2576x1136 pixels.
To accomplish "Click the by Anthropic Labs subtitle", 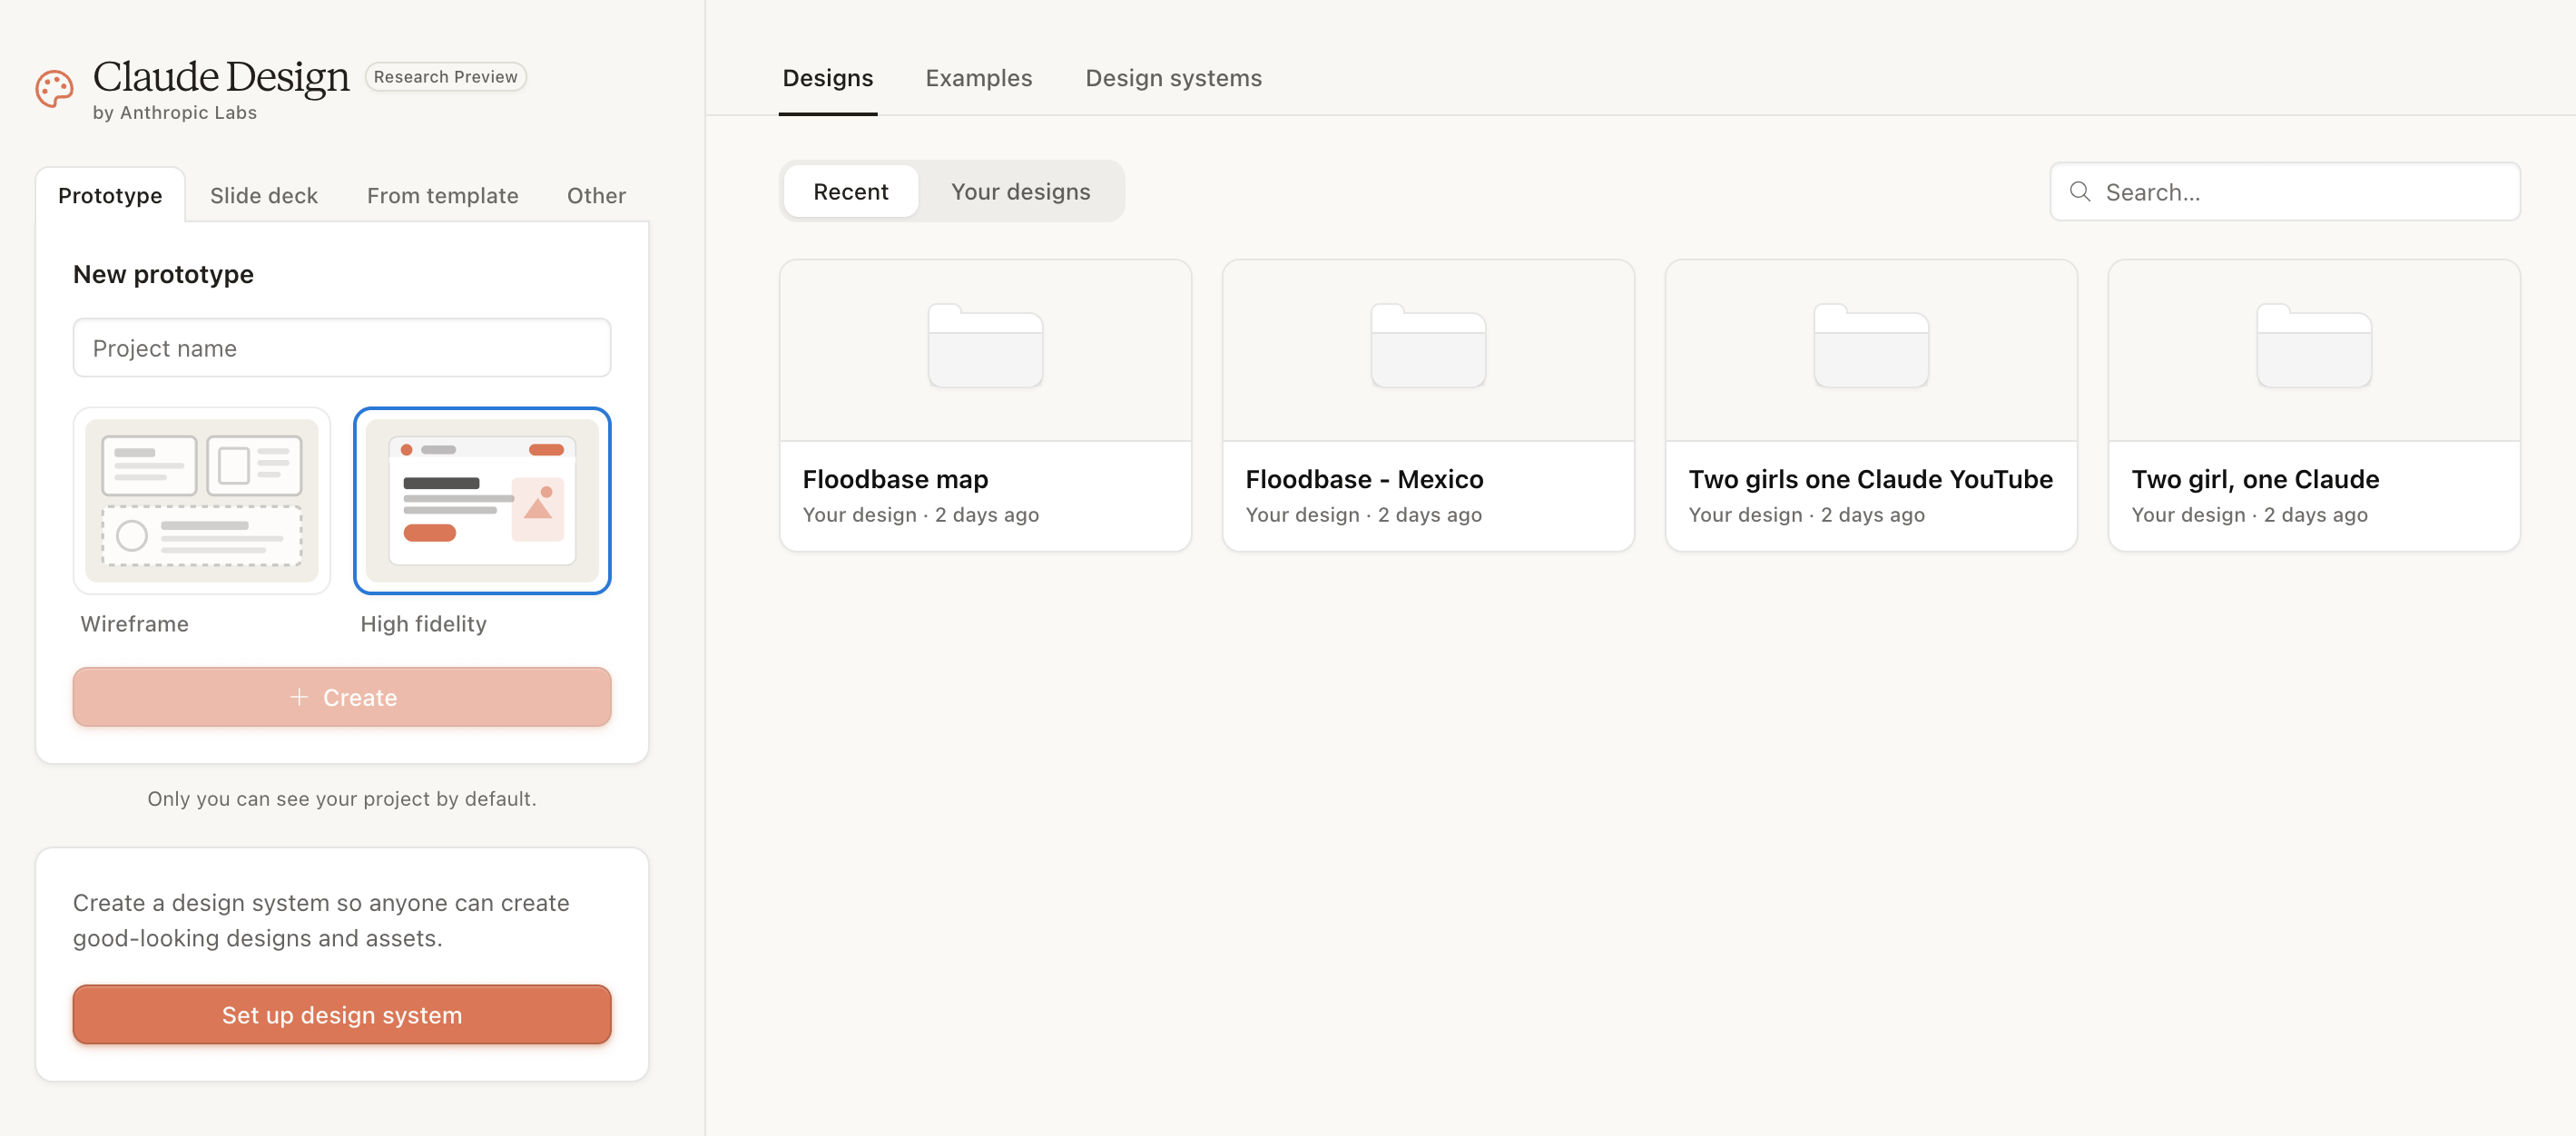I will point(175,113).
